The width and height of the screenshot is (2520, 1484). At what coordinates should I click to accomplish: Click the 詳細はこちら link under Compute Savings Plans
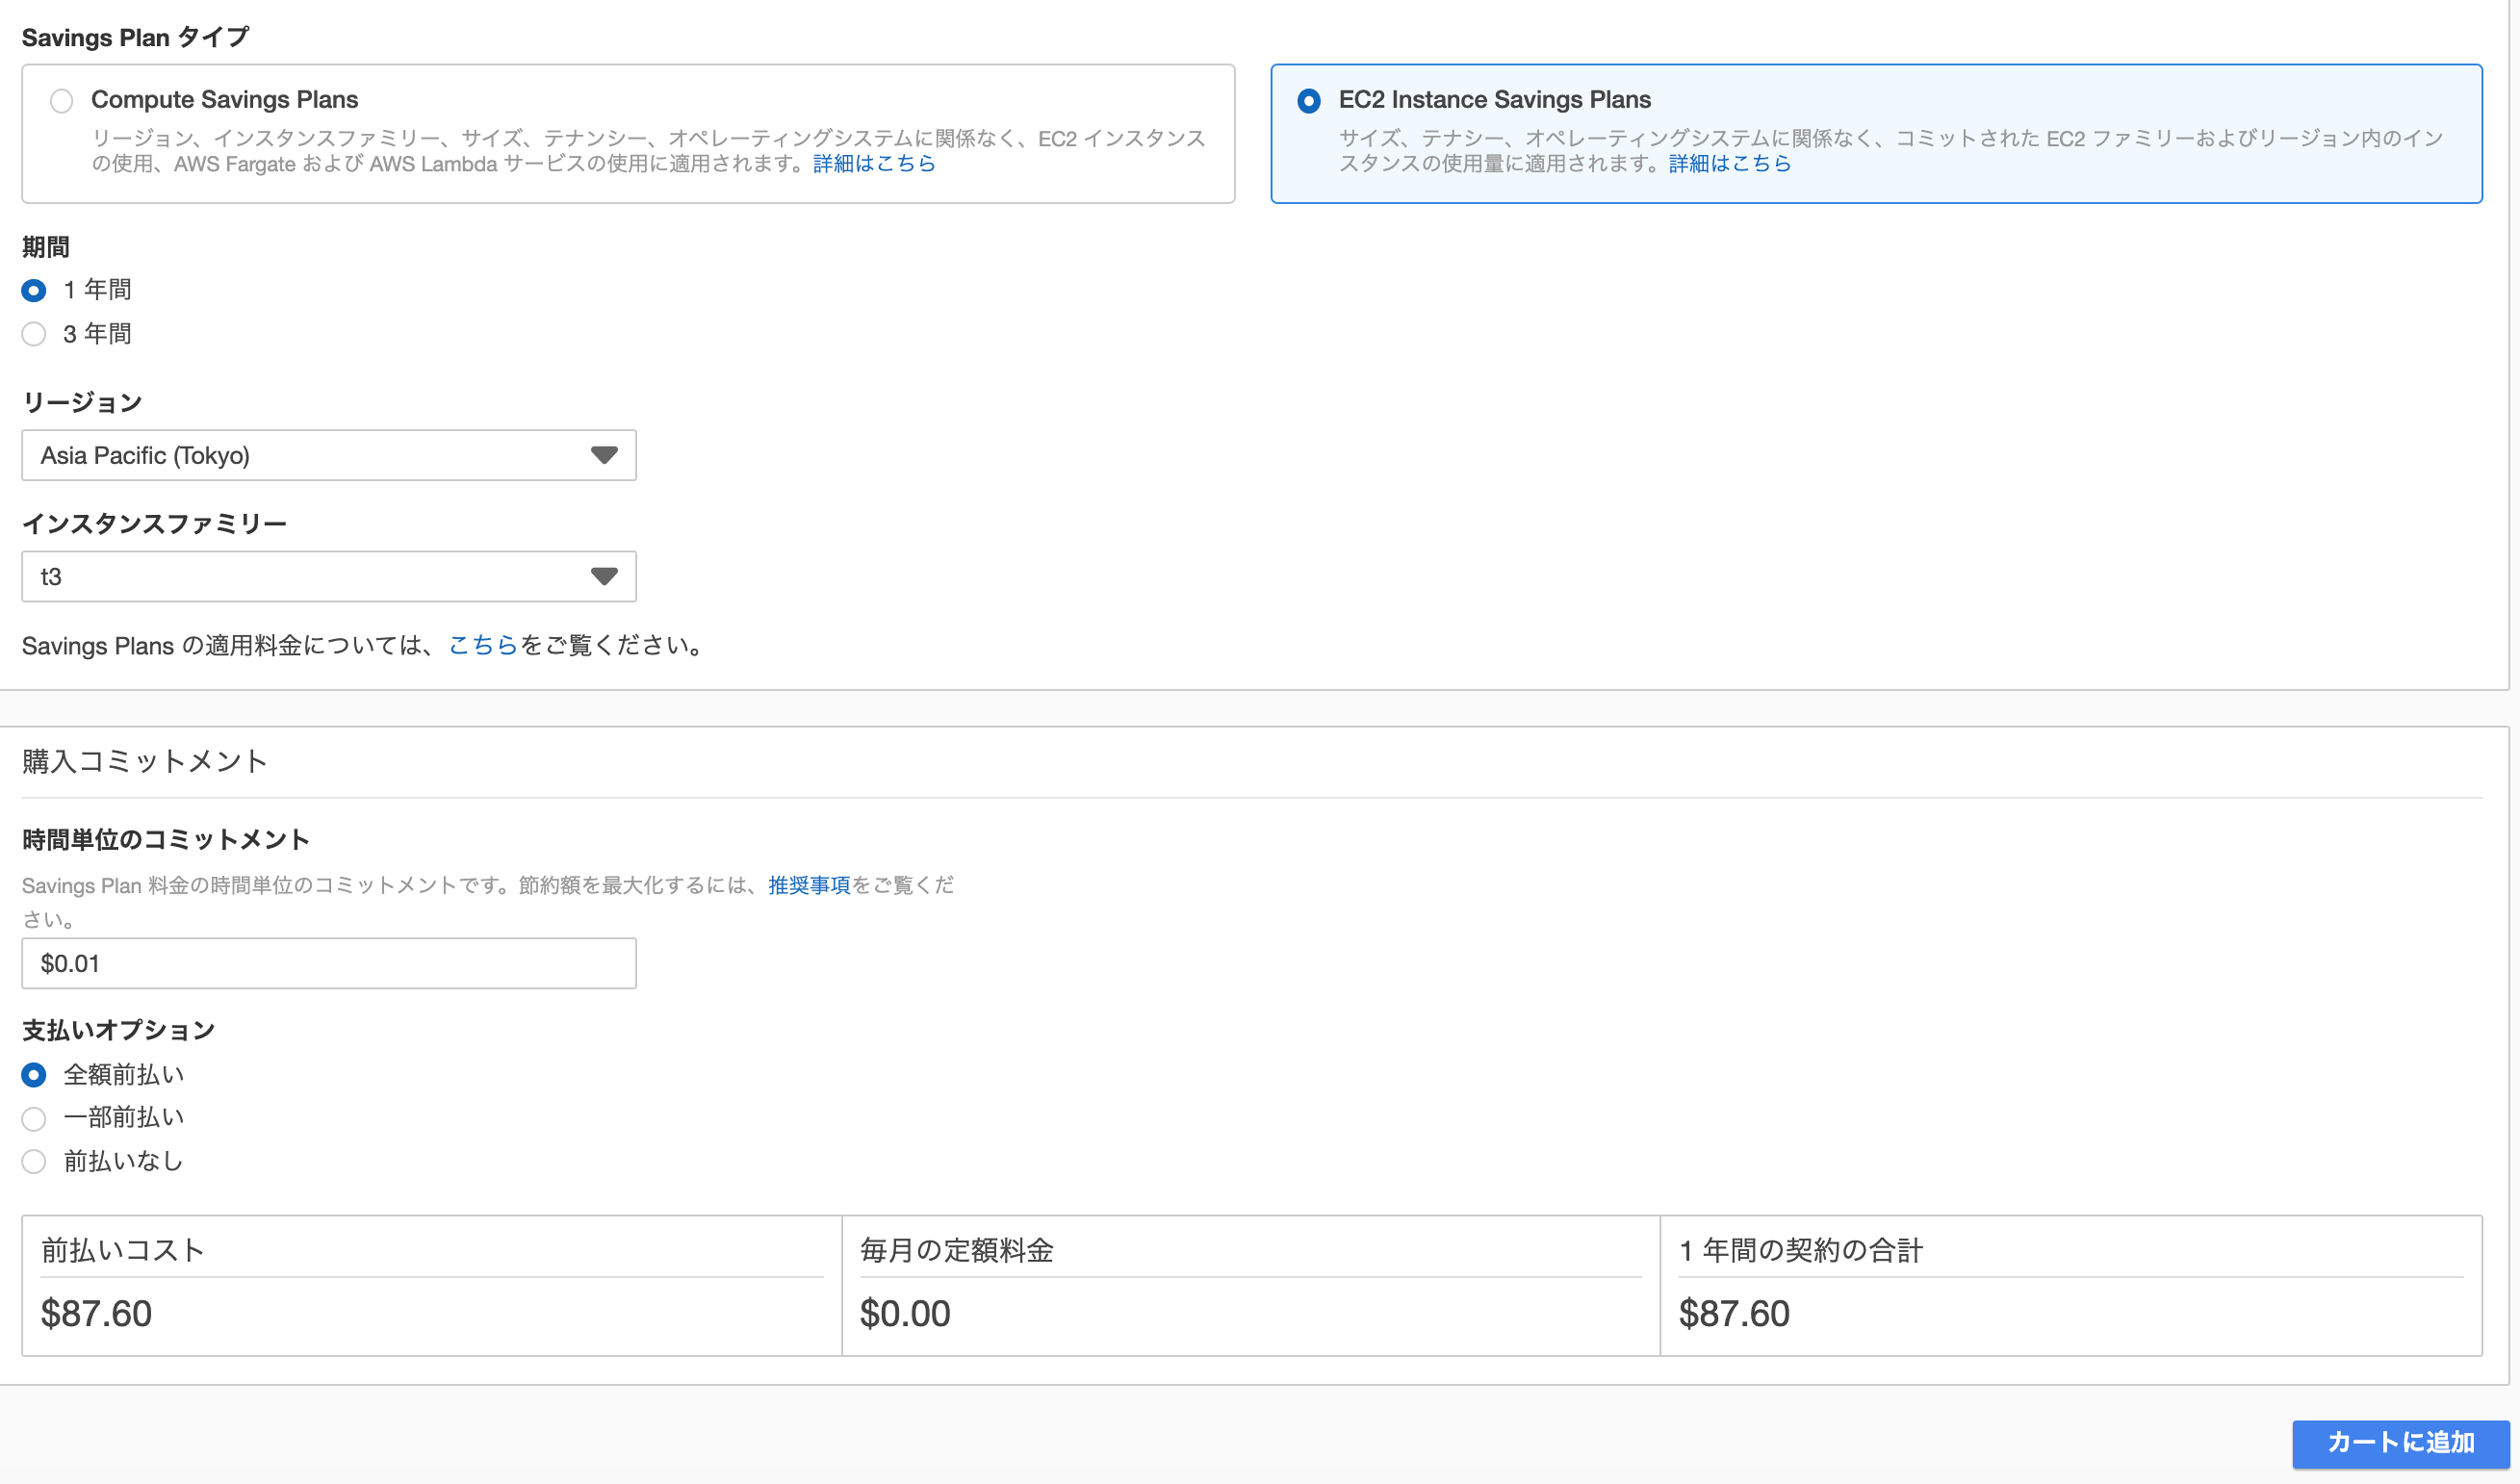tap(874, 163)
